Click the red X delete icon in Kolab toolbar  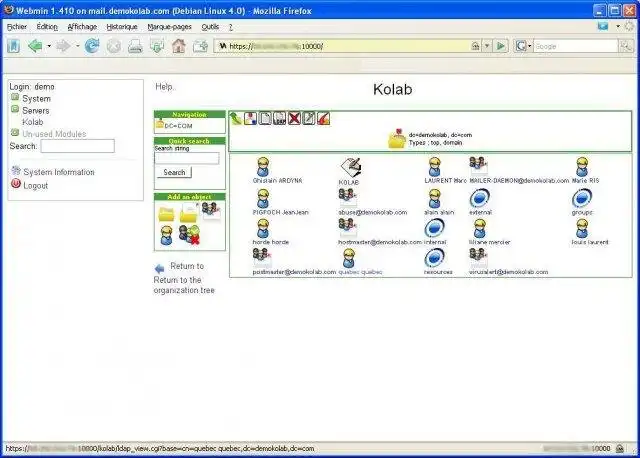[294, 118]
